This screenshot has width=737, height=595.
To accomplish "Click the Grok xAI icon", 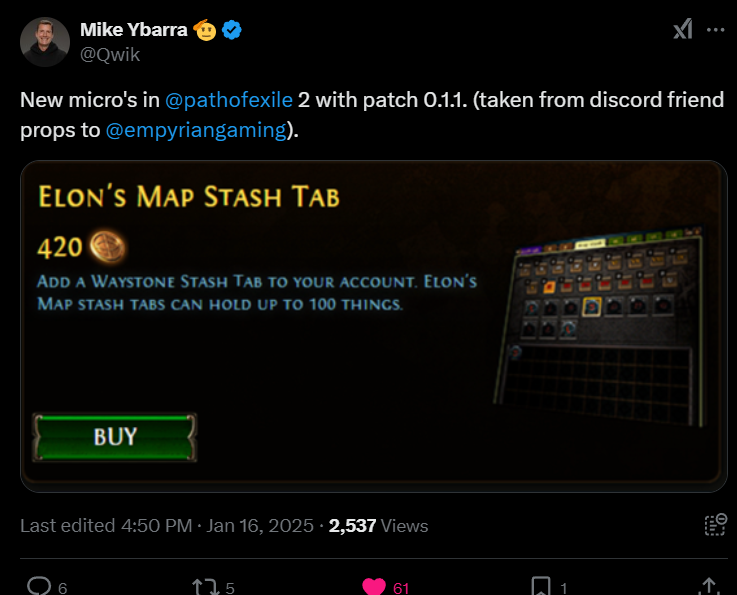I will 683,29.
